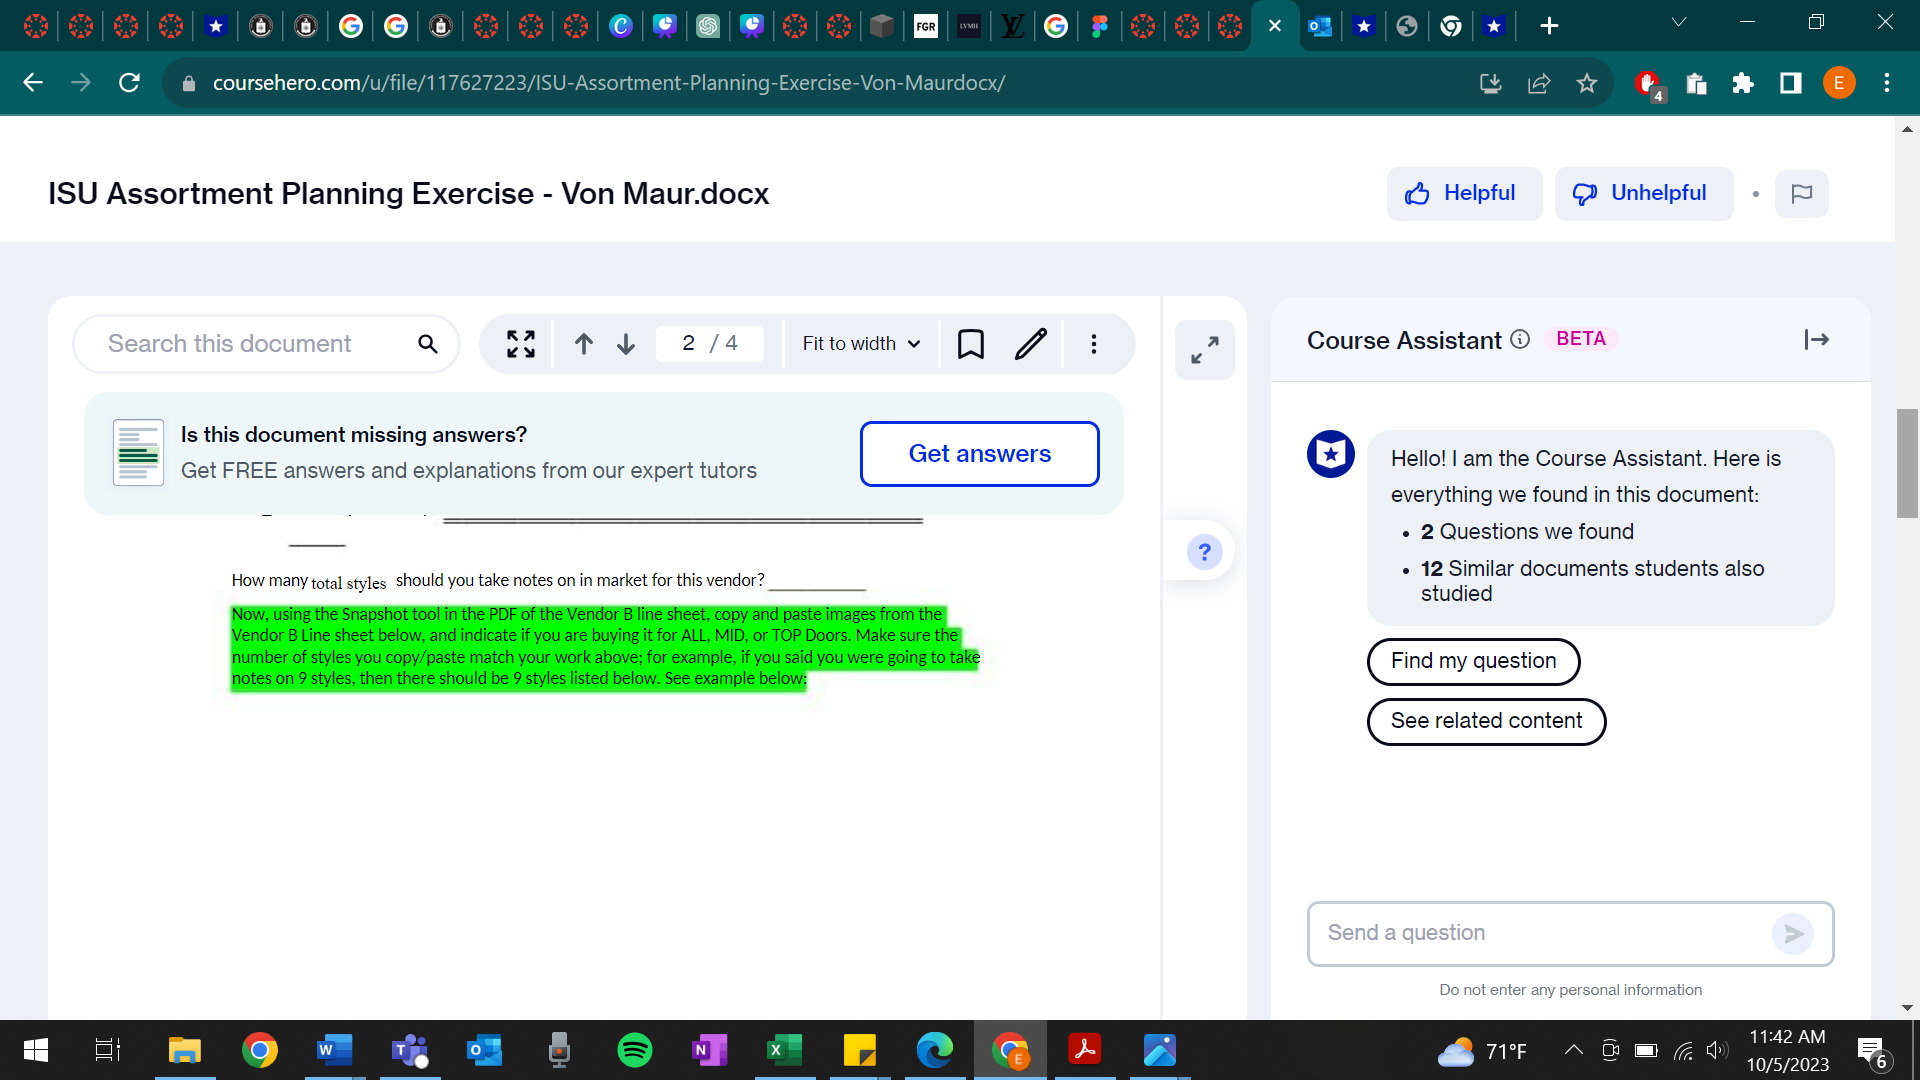1920x1080 pixels.
Task: Open Microsoft Teams from the taskbar
Action: point(409,1050)
